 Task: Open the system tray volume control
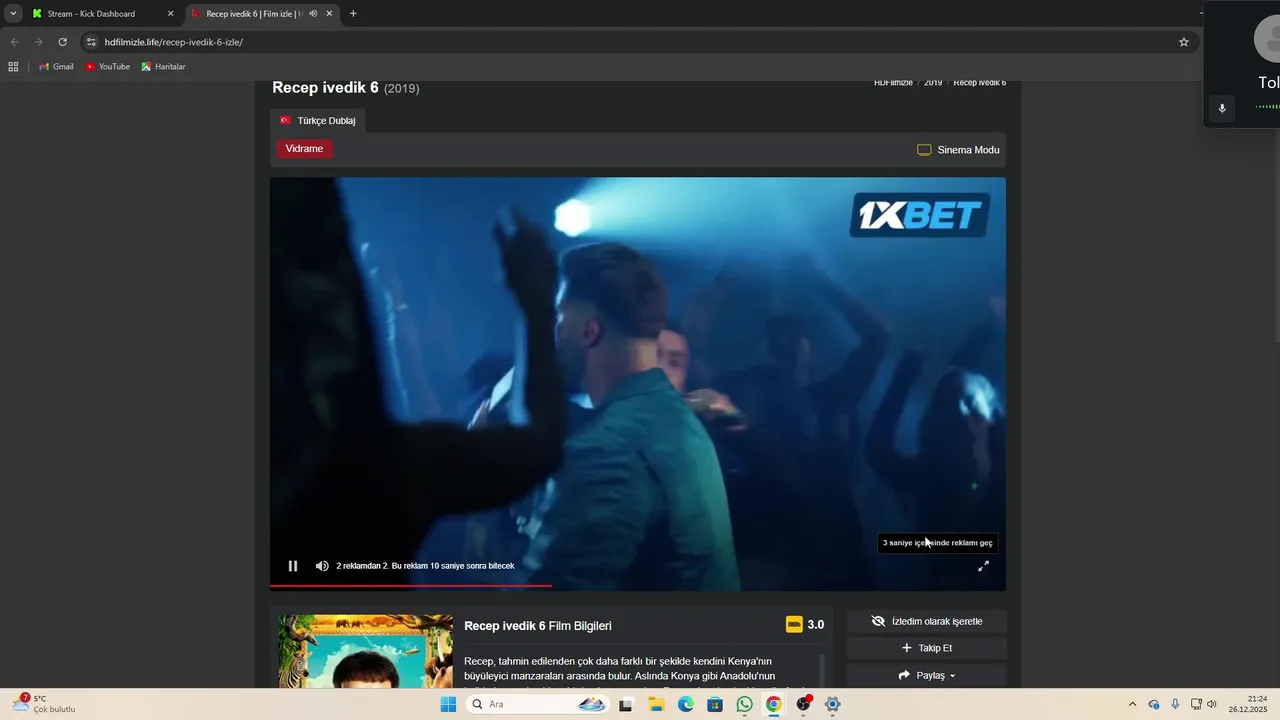[x=1212, y=704]
